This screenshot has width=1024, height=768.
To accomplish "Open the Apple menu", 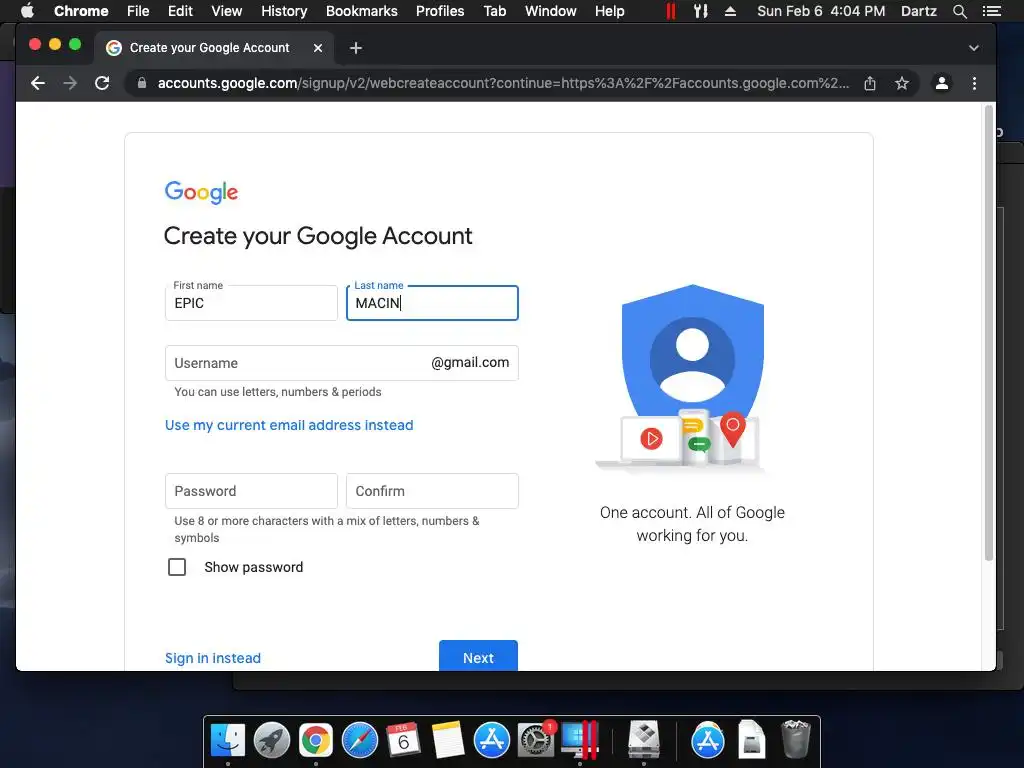I will [x=27, y=10].
